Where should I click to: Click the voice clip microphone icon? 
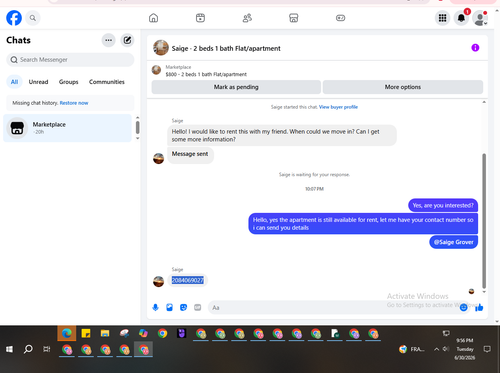(x=155, y=307)
